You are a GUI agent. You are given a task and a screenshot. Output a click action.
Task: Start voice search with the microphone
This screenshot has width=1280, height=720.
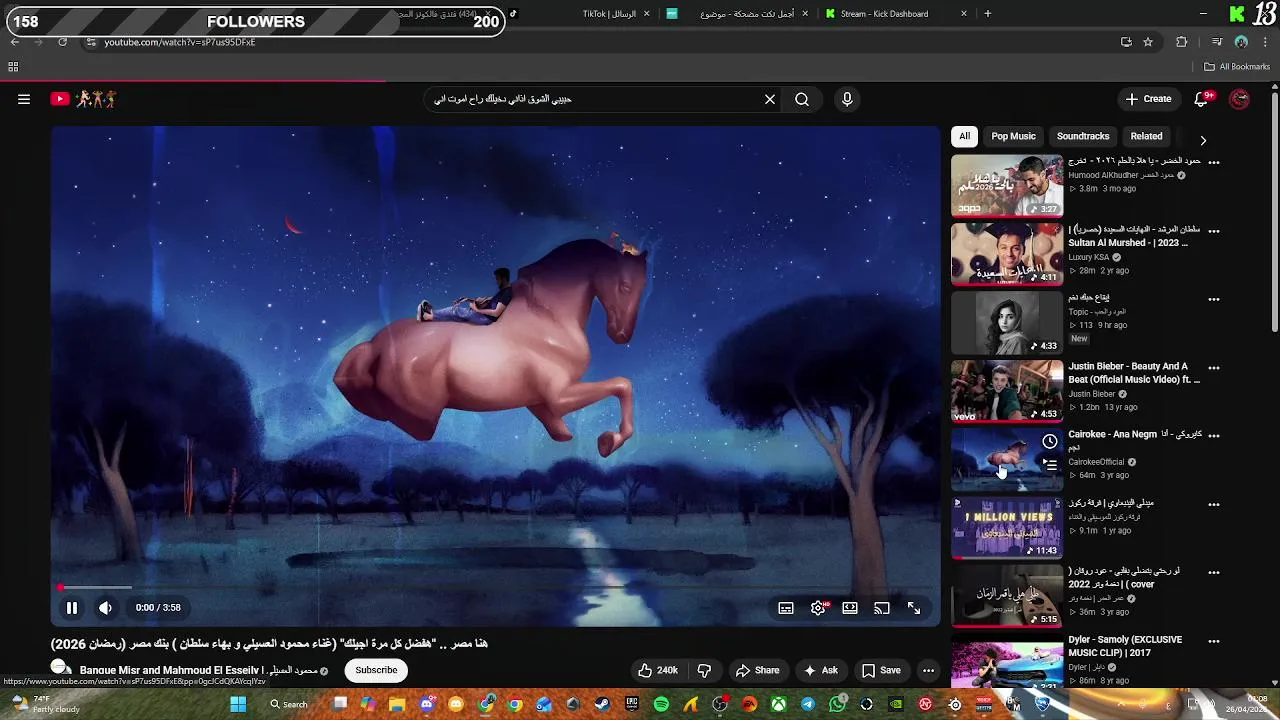[847, 99]
